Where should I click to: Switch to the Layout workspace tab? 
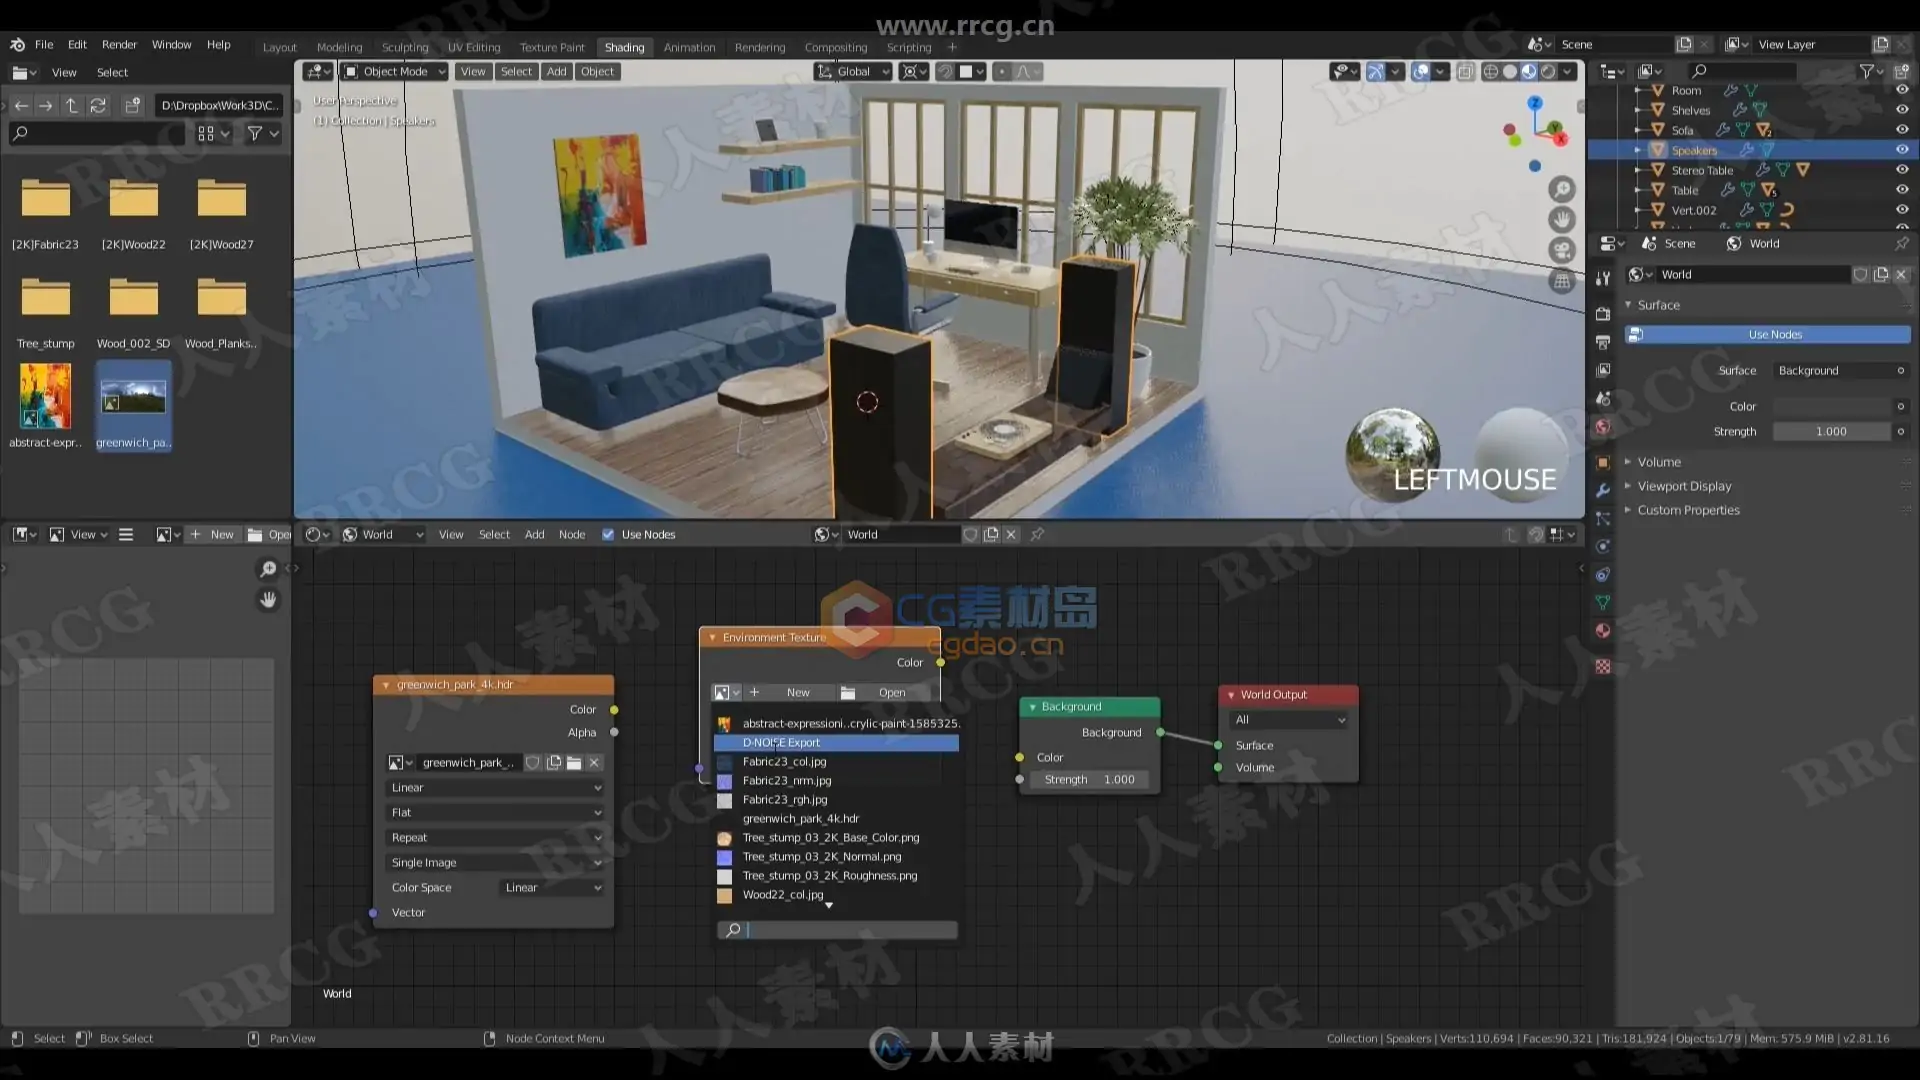(279, 48)
